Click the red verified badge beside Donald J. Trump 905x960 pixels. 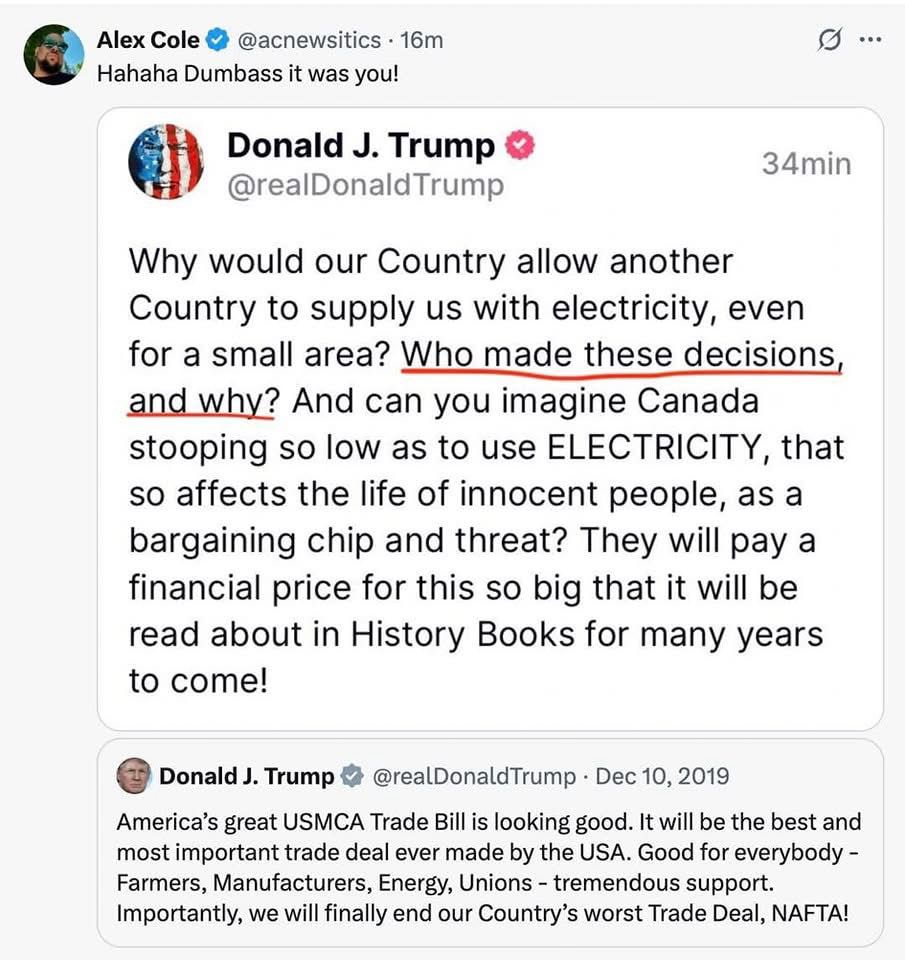tap(519, 146)
